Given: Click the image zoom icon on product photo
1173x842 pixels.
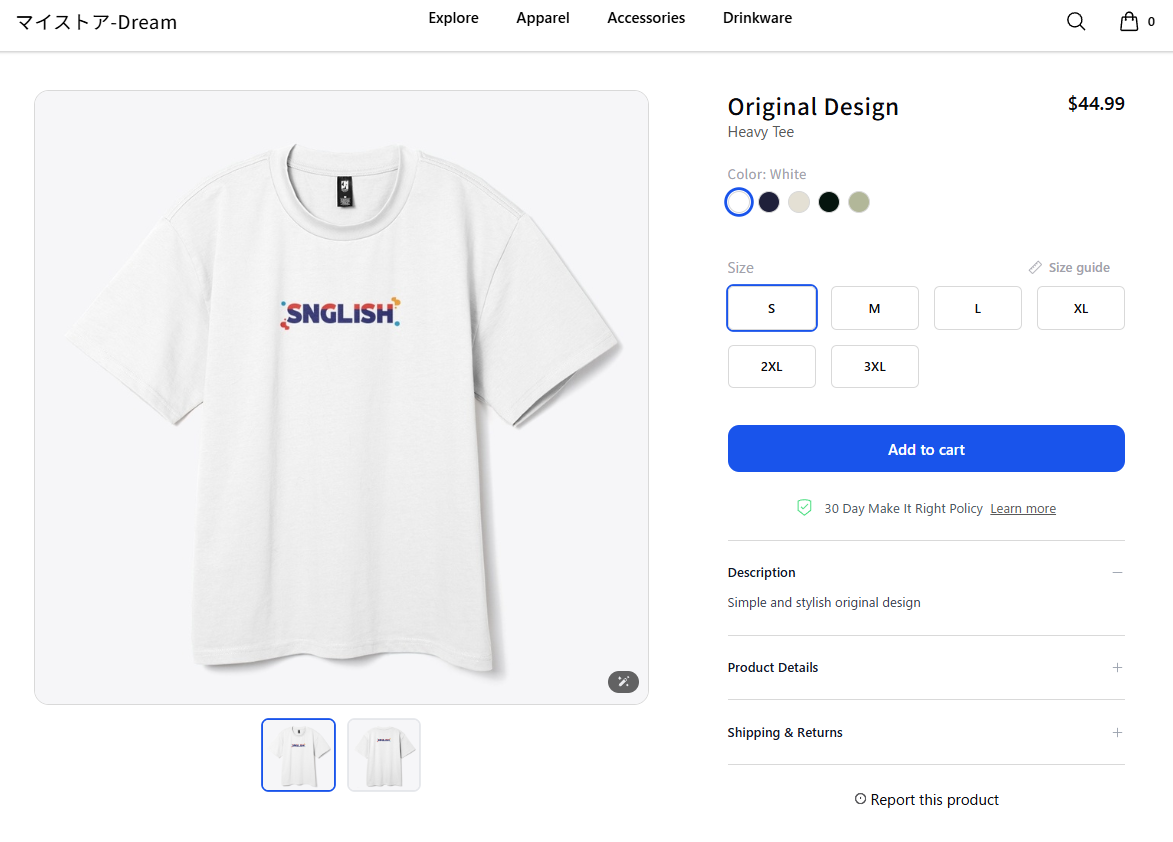Looking at the screenshot, I should point(623,681).
